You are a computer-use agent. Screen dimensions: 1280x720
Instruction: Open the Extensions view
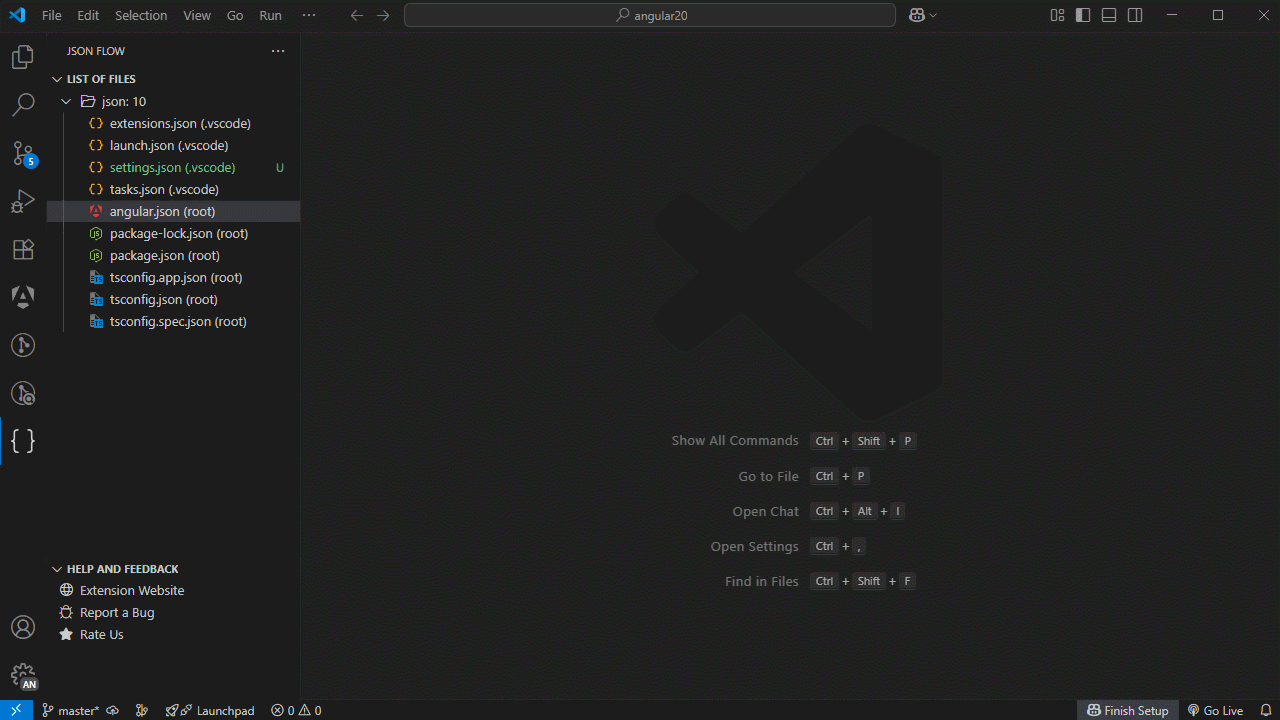22,249
